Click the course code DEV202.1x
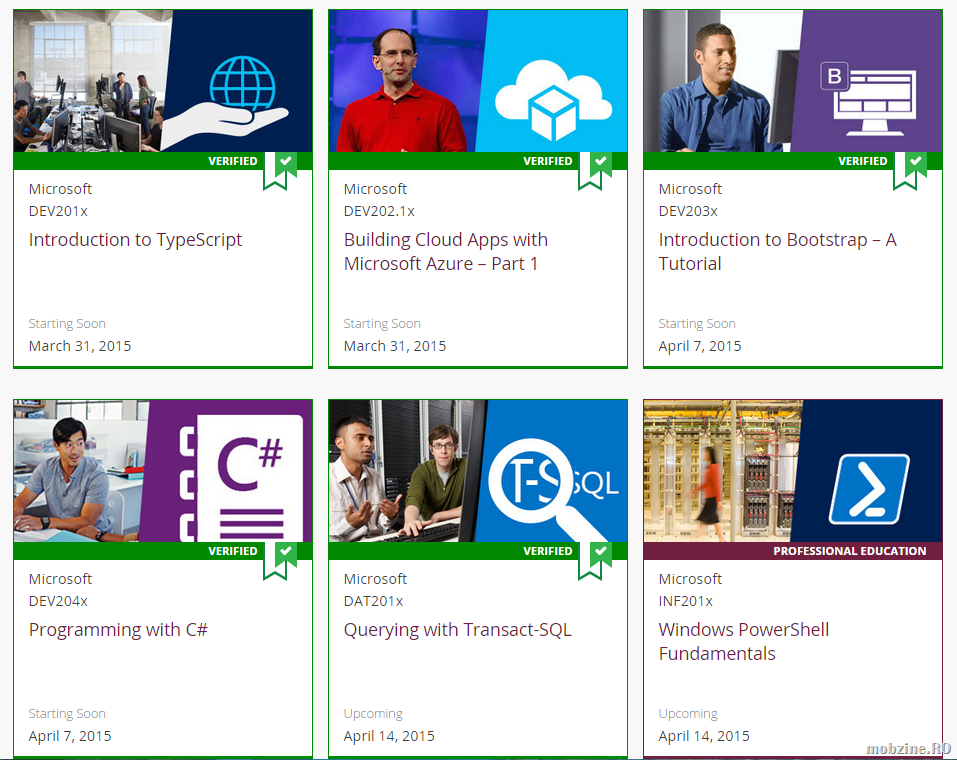The image size is (957, 760). click(379, 211)
